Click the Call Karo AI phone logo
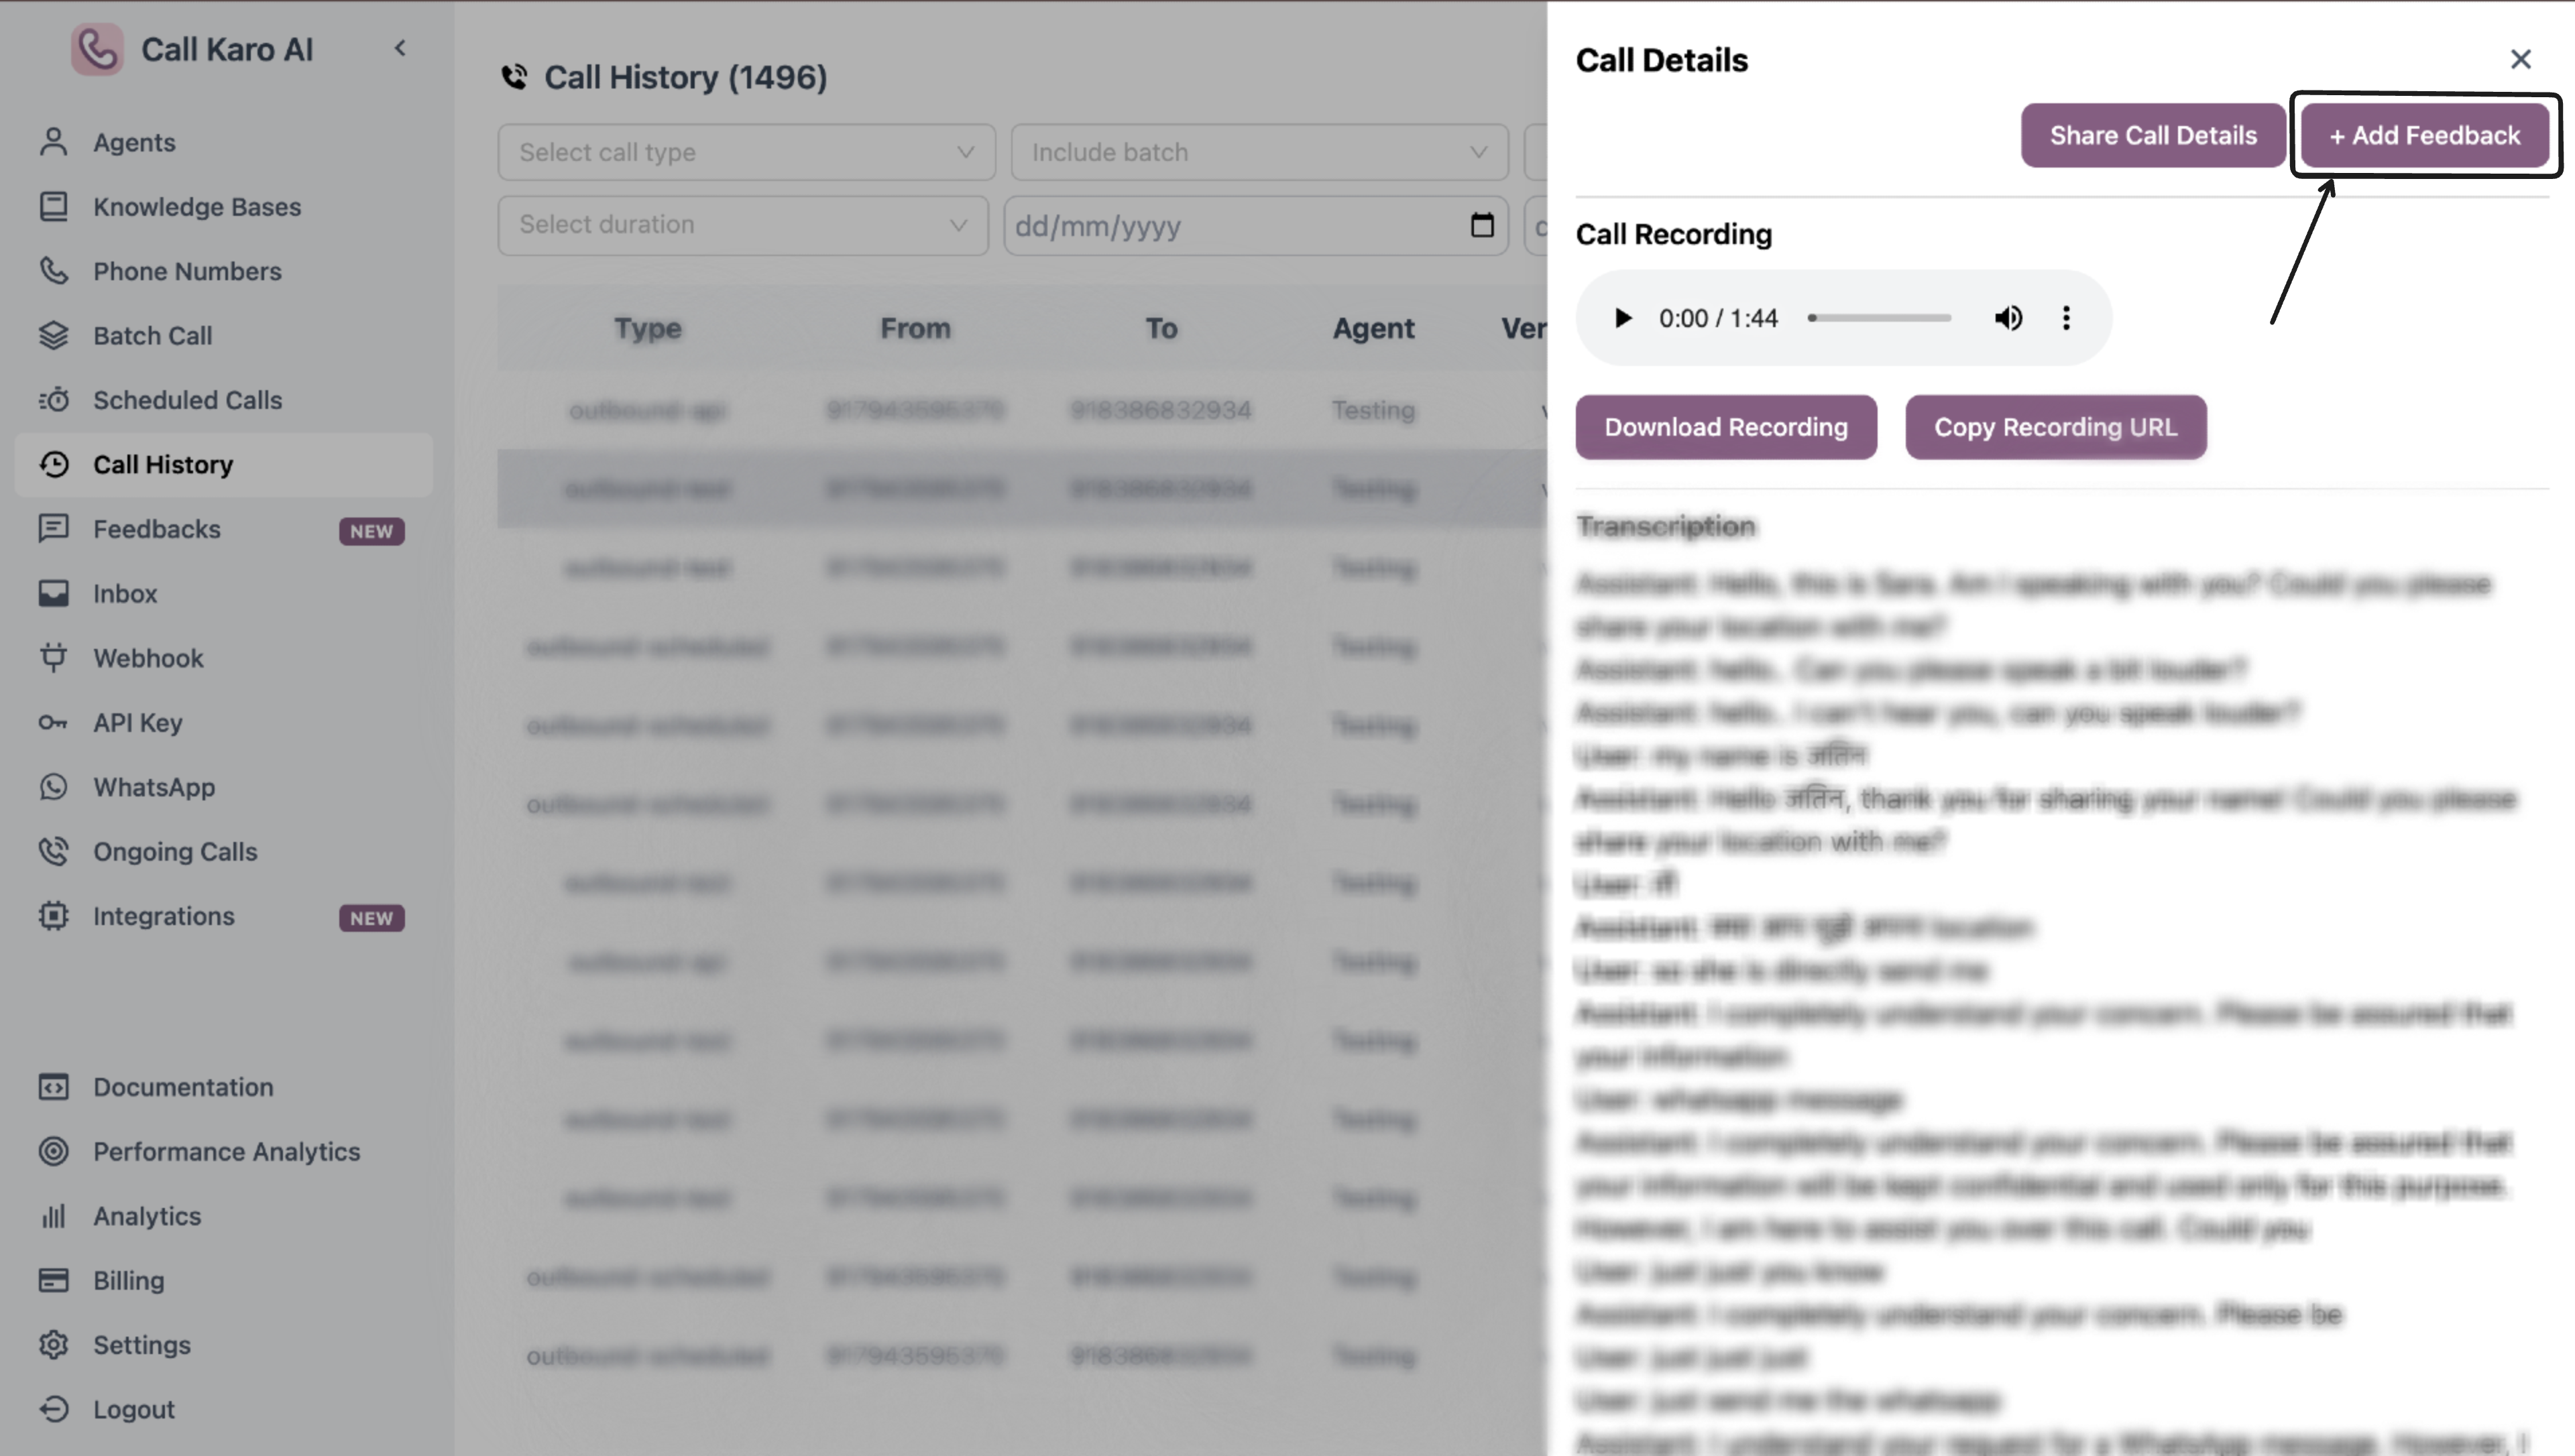Screen dimensions: 2575x1456 pos(97,49)
